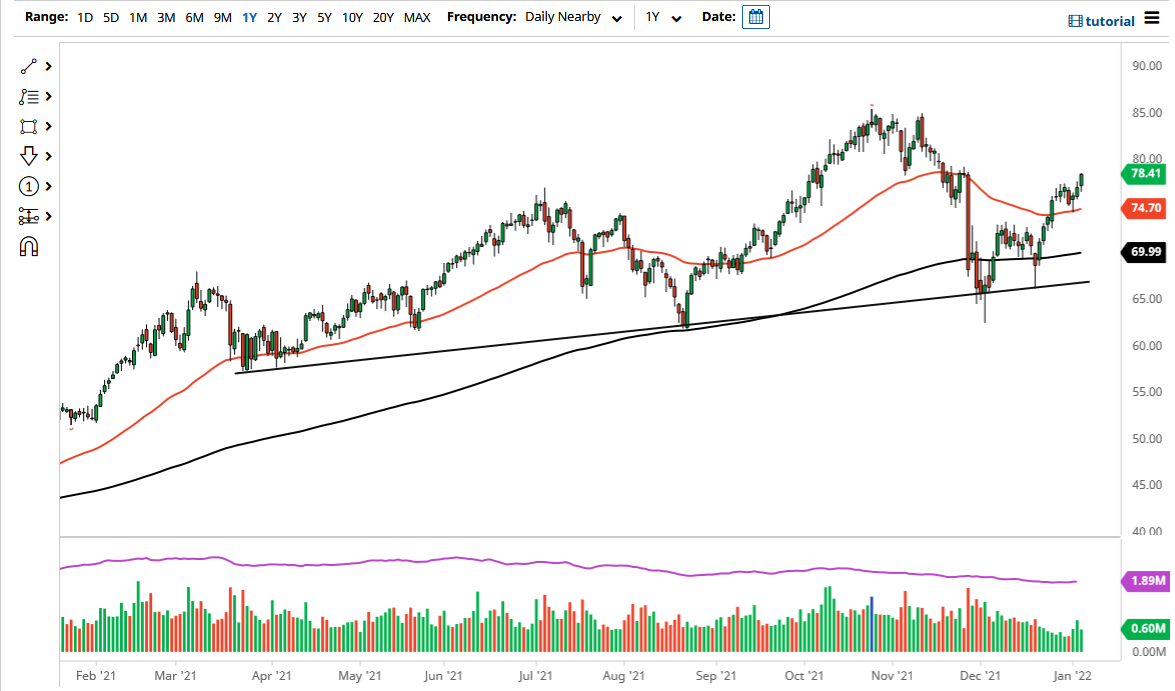1175x691 pixels.
Task: Click the MAX range button
Action: point(417,17)
